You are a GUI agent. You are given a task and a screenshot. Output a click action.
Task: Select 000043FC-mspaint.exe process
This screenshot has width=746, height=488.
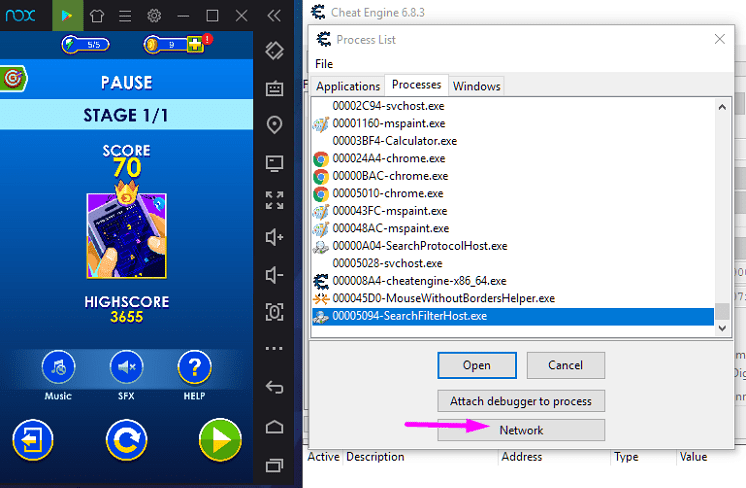point(513,211)
